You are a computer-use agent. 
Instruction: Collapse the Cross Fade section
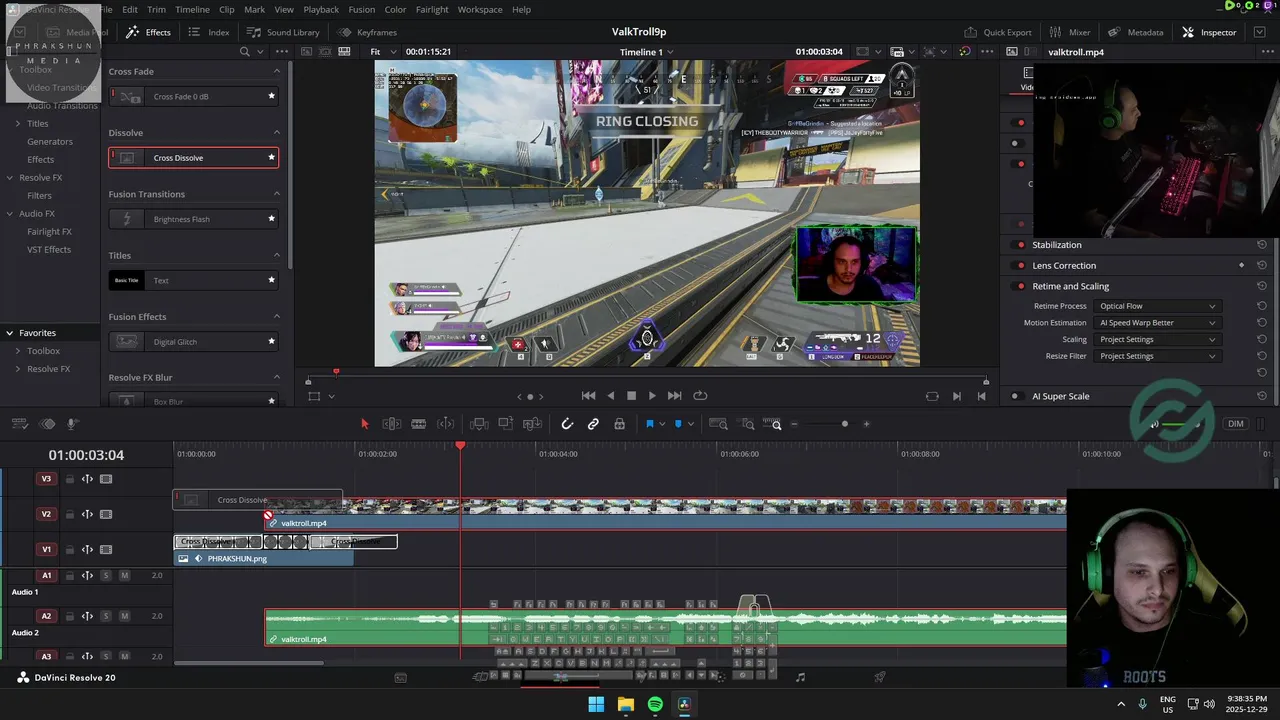[277, 71]
